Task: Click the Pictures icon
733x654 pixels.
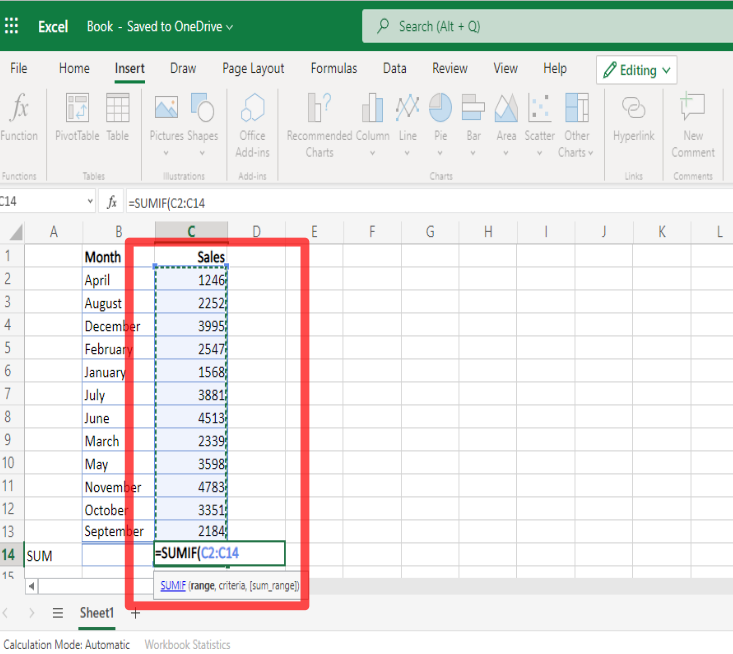Action: (166, 109)
